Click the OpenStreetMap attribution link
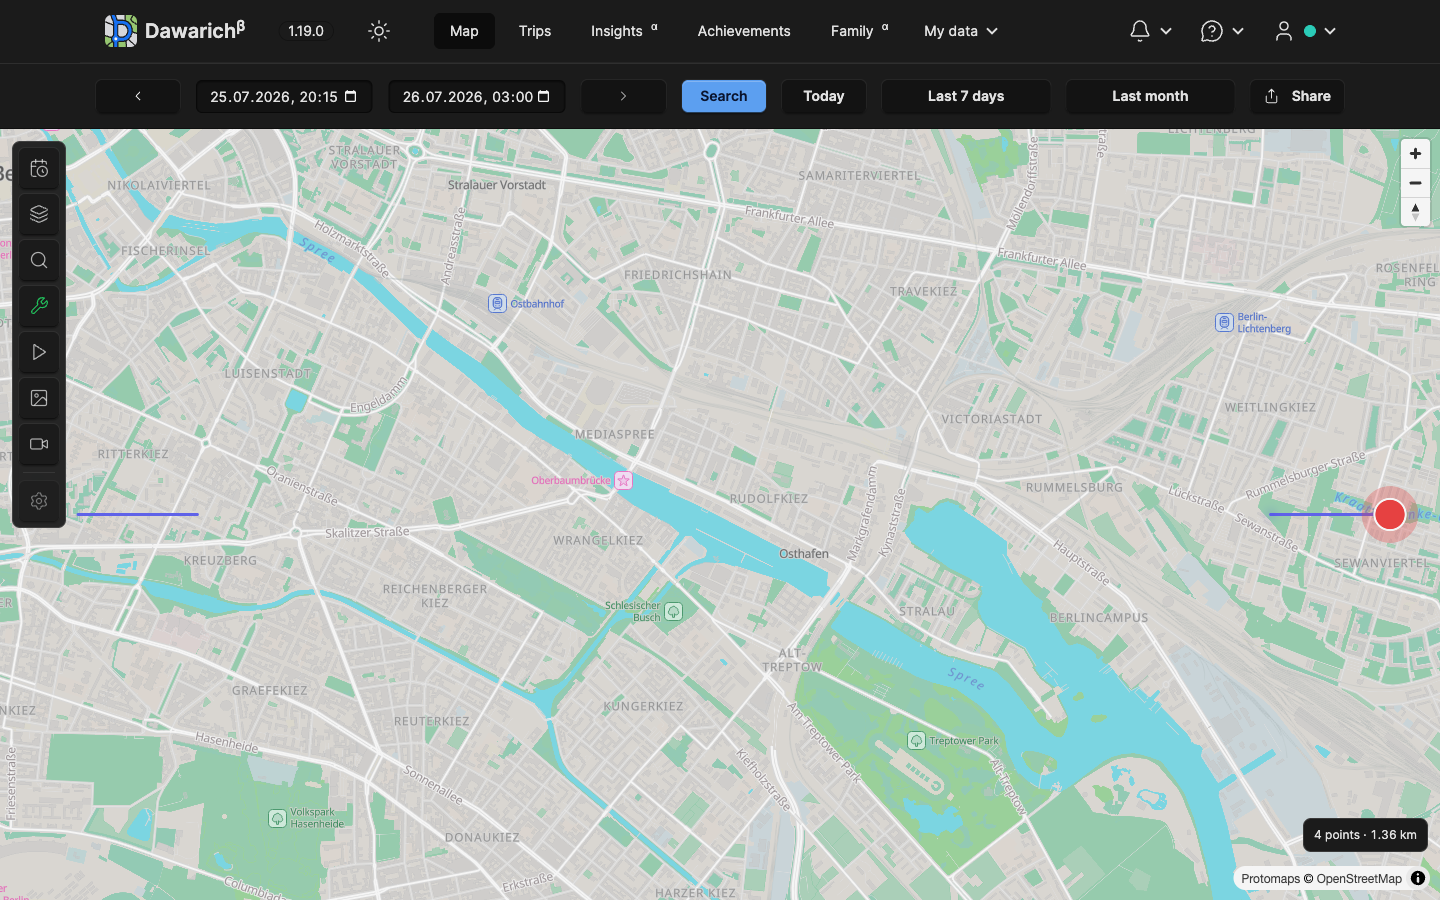 point(1359,879)
